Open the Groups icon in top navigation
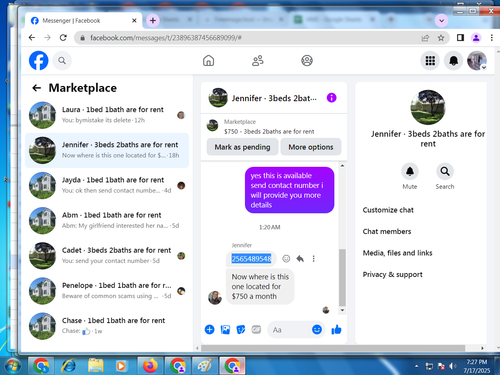The width and height of the screenshot is (500, 375). pos(307,61)
